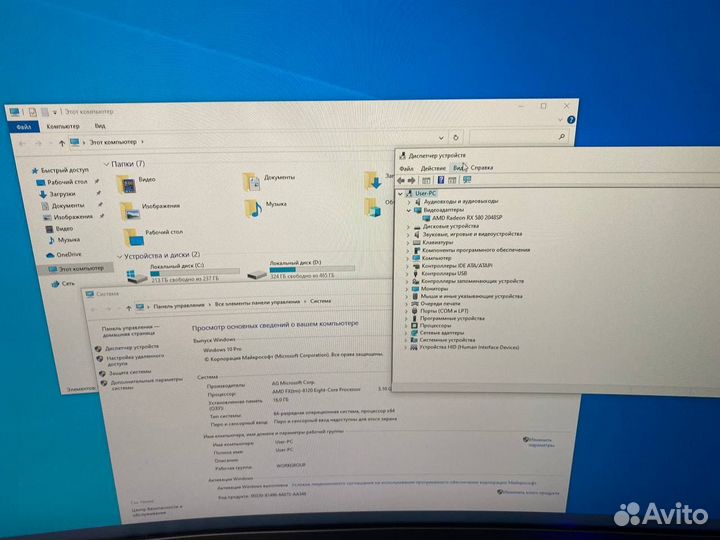
Task: Collapse the Видеоадаптеры node
Action: point(408,210)
